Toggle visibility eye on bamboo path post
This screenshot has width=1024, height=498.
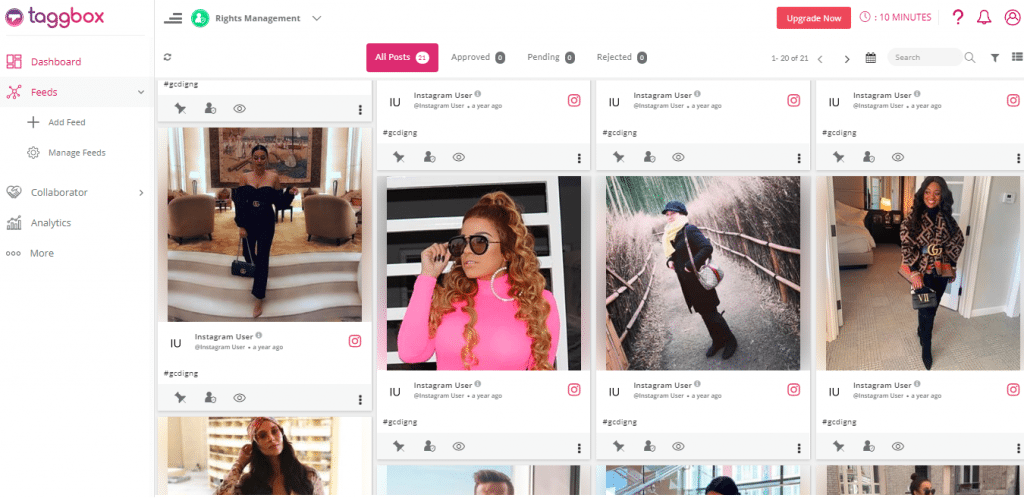click(679, 446)
